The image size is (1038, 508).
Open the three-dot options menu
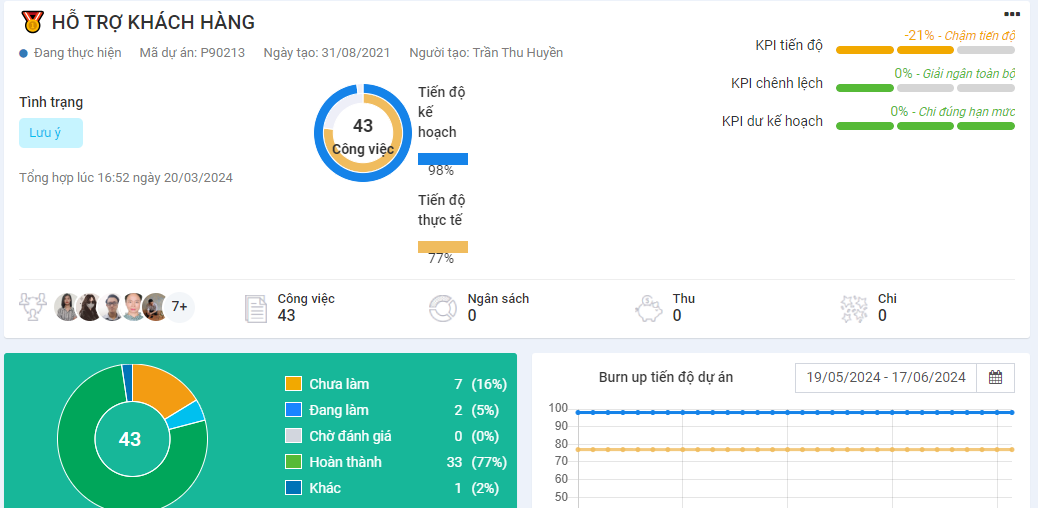[1012, 14]
